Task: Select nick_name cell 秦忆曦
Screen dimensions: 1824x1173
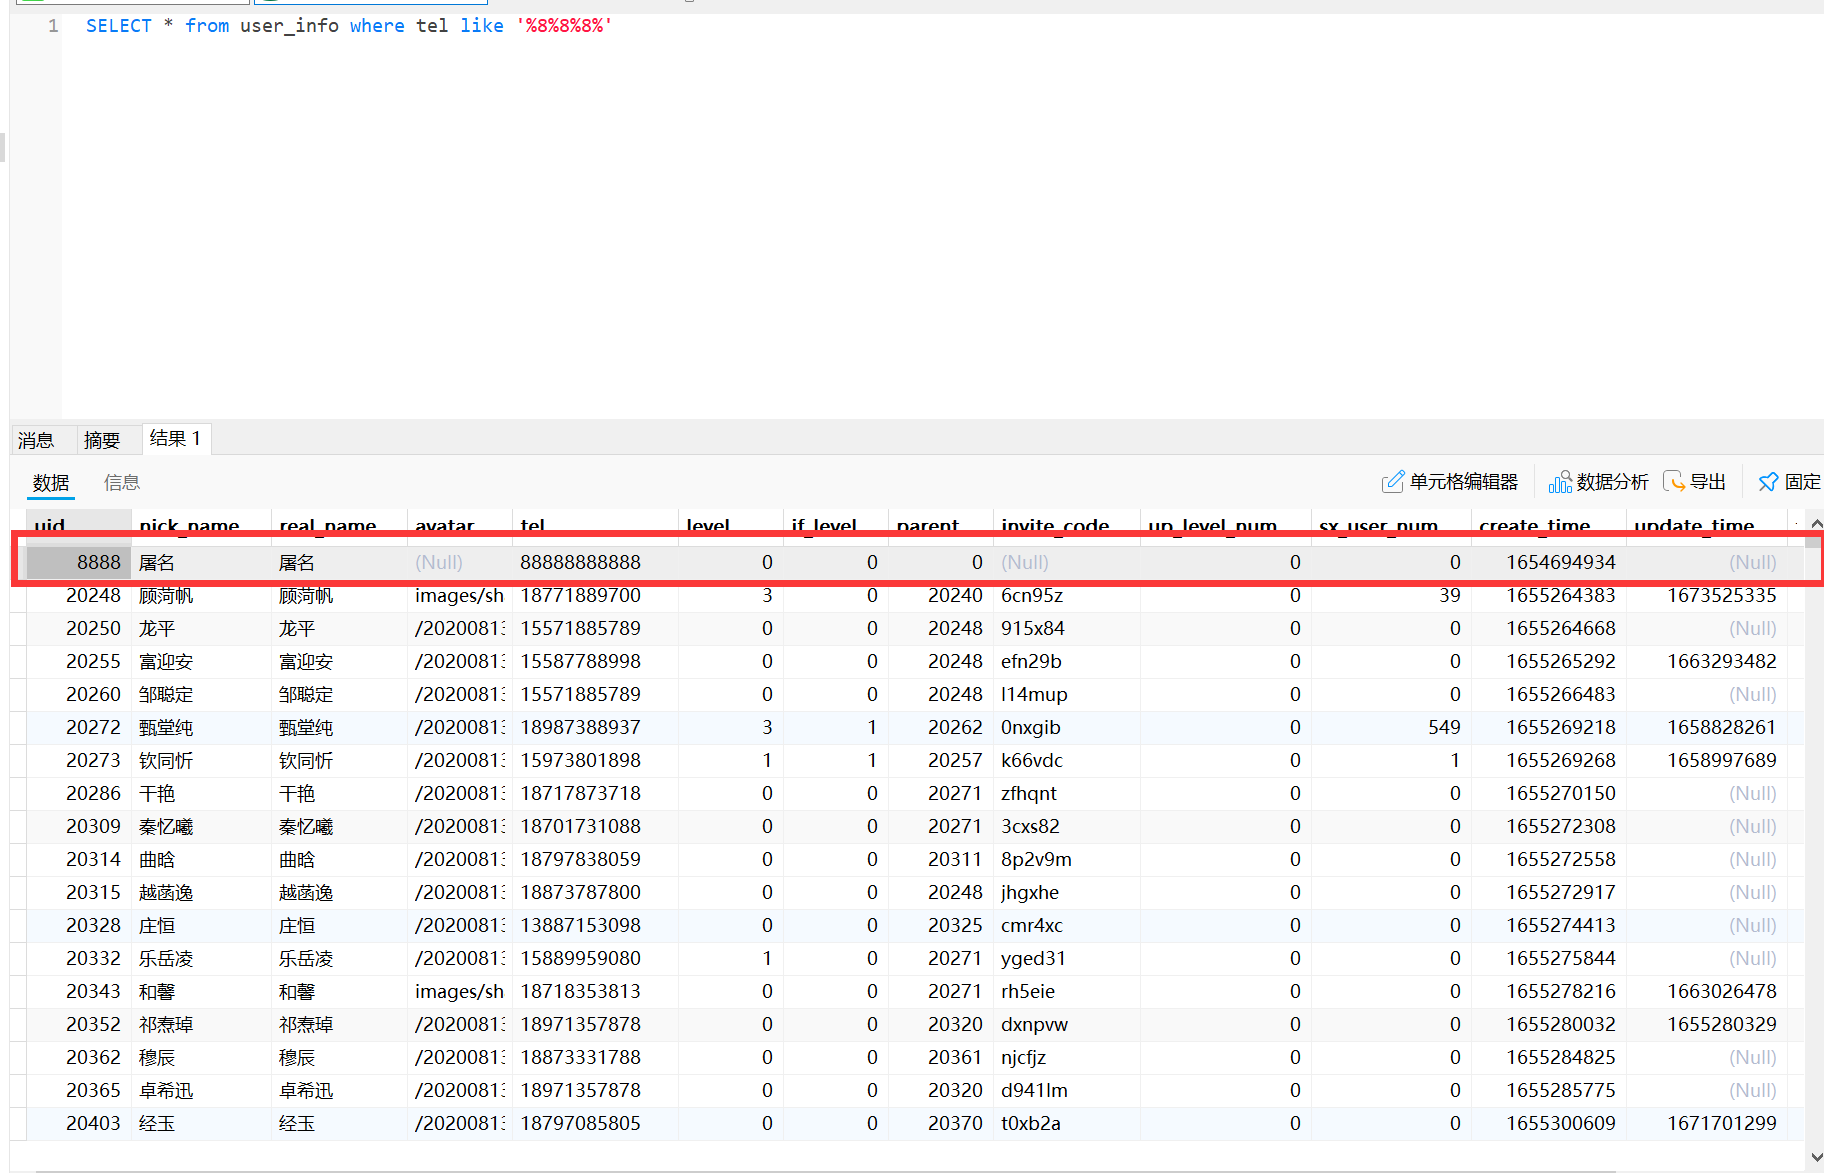Action: [x=201, y=826]
